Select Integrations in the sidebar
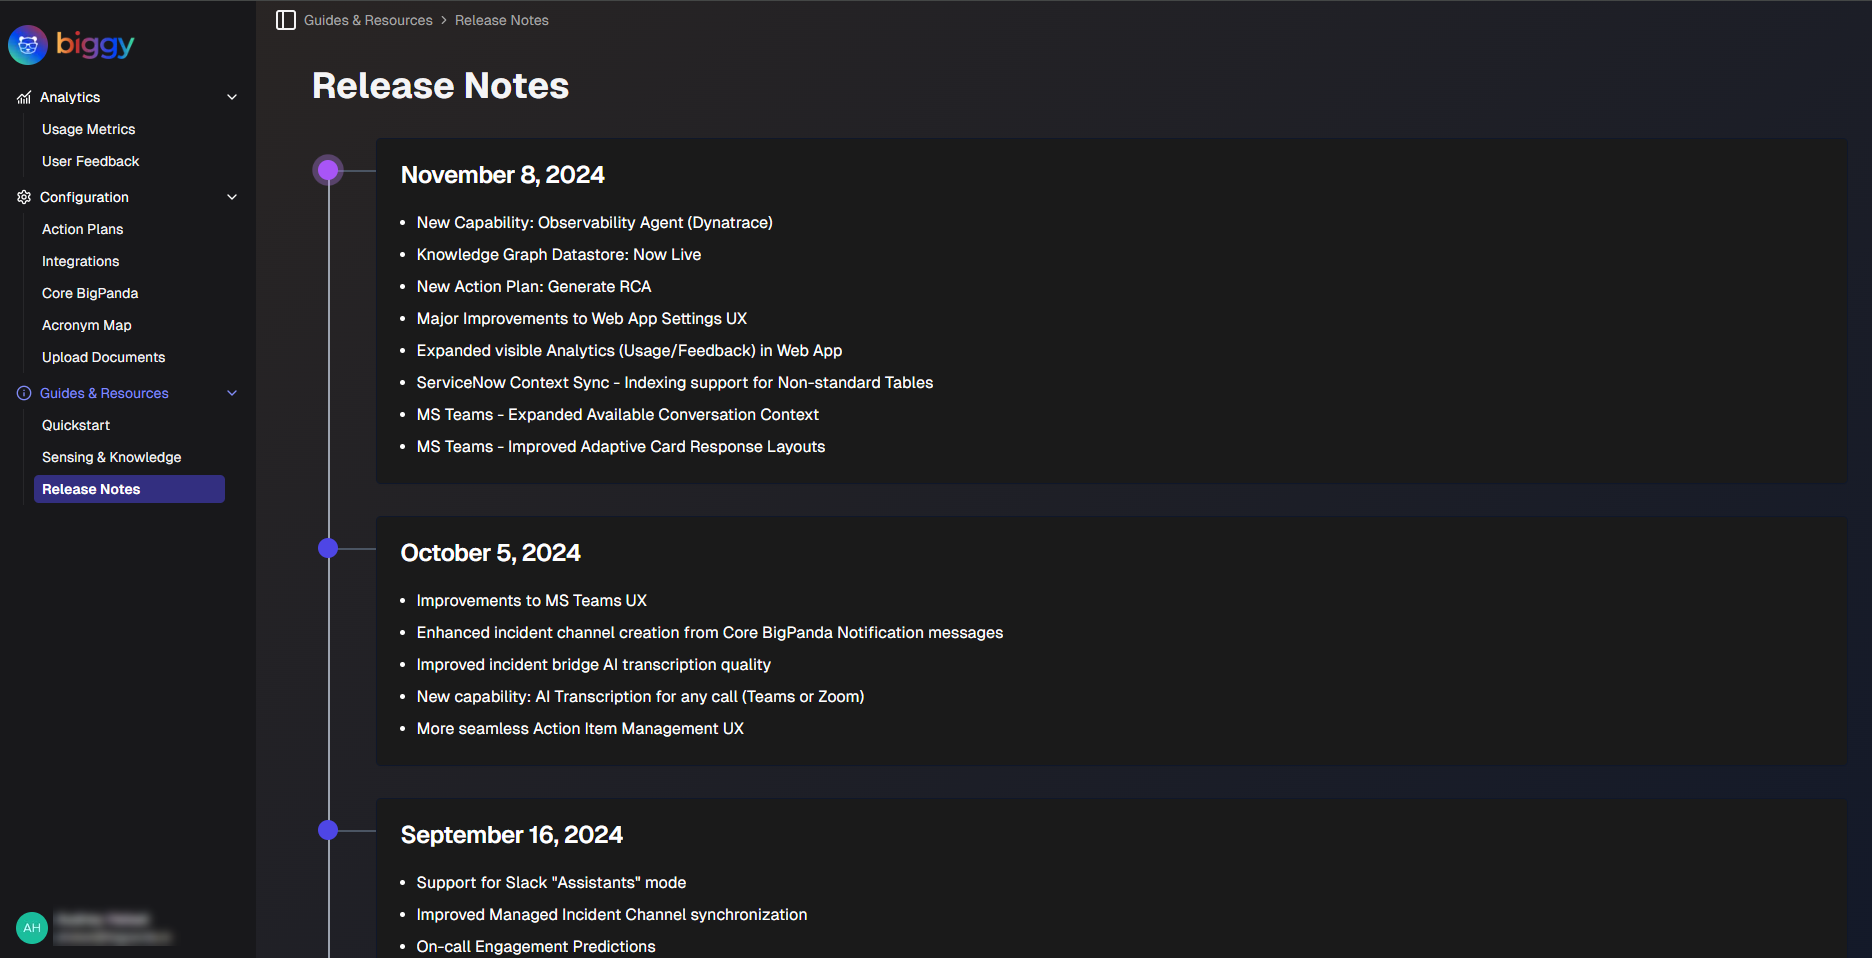 pyautogui.click(x=80, y=261)
